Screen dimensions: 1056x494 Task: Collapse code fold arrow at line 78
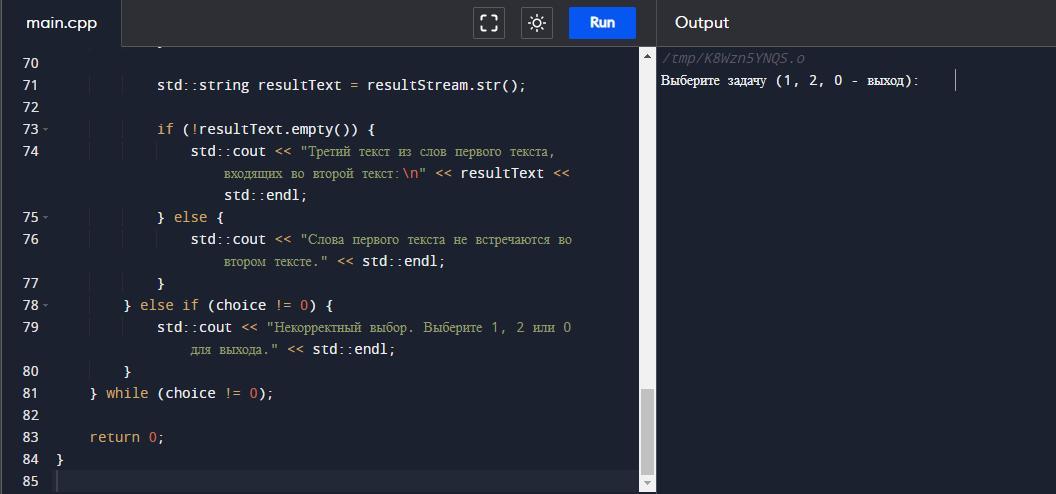(x=45, y=306)
